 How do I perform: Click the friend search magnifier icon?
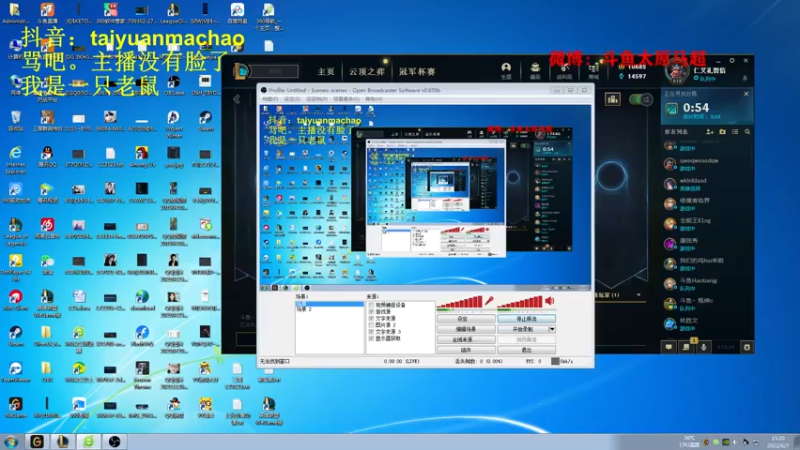tap(747, 132)
